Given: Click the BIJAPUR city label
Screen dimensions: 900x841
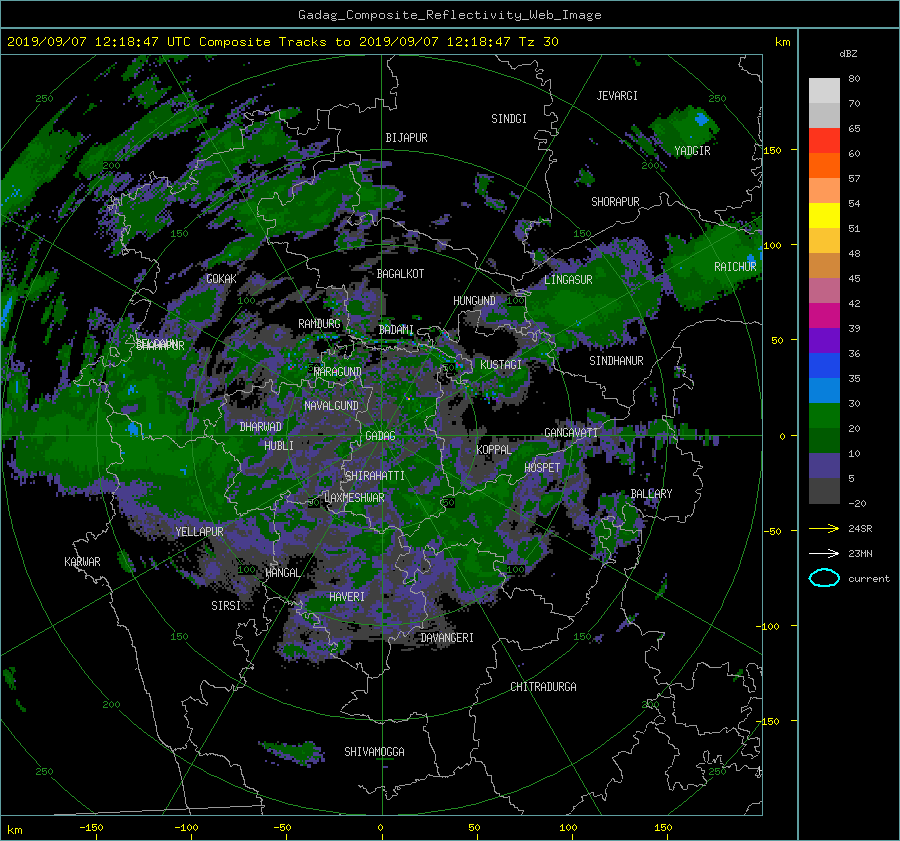Looking at the screenshot, I should tap(406, 138).
